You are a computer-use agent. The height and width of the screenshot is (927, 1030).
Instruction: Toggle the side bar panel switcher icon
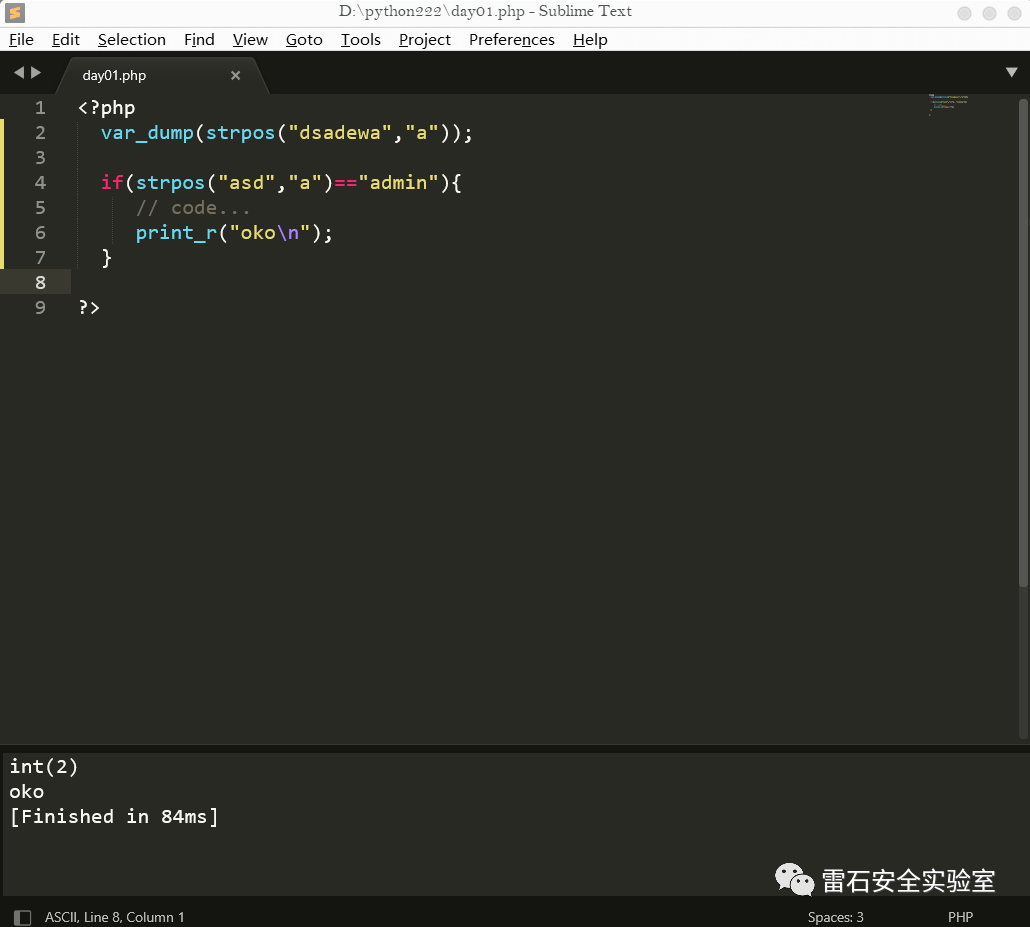coord(22,917)
